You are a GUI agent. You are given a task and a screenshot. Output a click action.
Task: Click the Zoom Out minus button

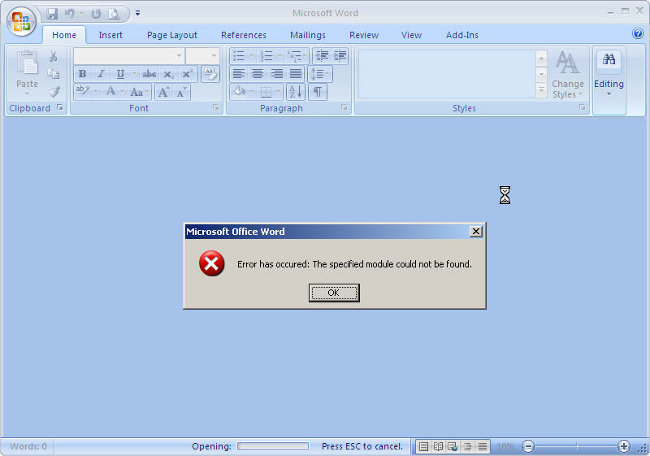(x=528, y=446)
